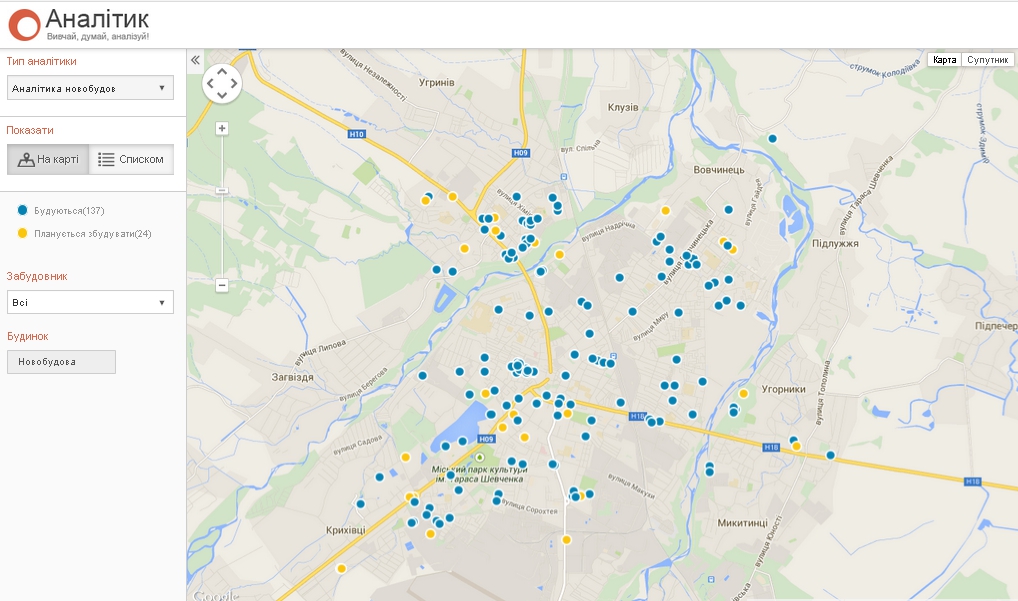Open the Тип аналітики dropdown
The height and width of the screenshot is (601, 1018).
90,88
